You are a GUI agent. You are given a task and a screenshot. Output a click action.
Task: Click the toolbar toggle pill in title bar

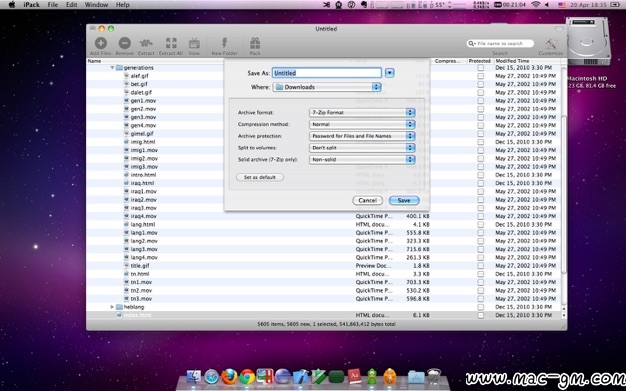pyautogui.click(x=559, y=29)
